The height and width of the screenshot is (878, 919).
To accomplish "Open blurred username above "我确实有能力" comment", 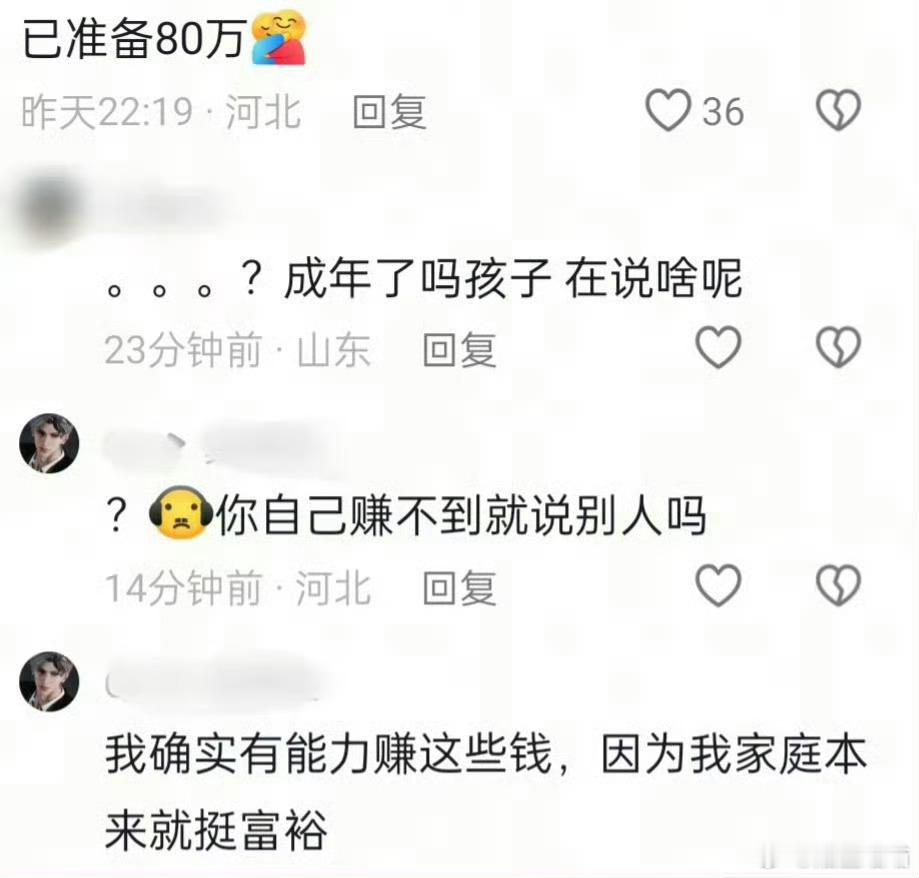I will tap(211, 683).
